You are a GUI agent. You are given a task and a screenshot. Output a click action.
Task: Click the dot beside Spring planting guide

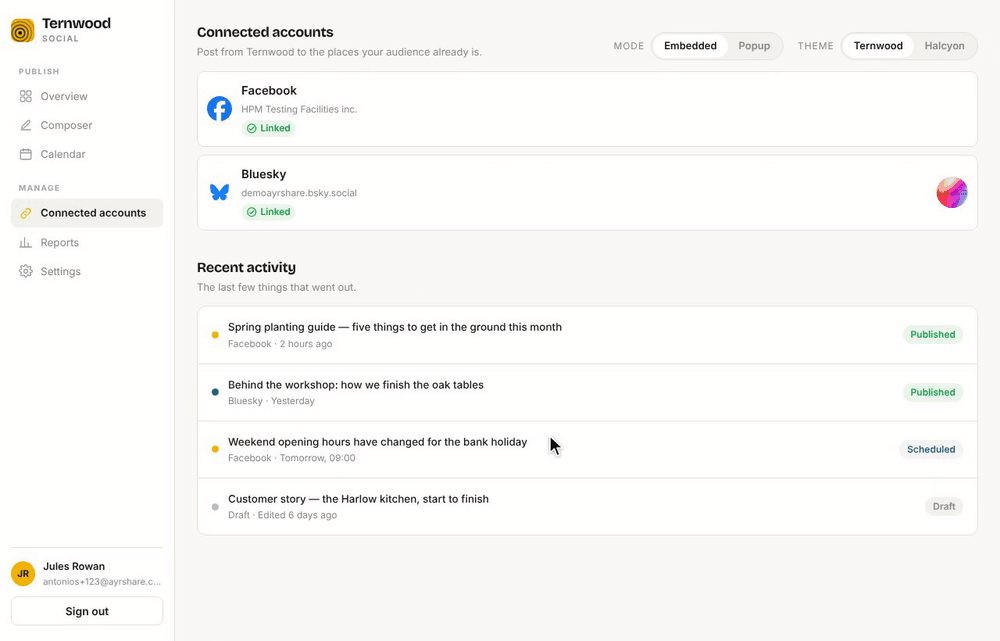click(215, 335)
